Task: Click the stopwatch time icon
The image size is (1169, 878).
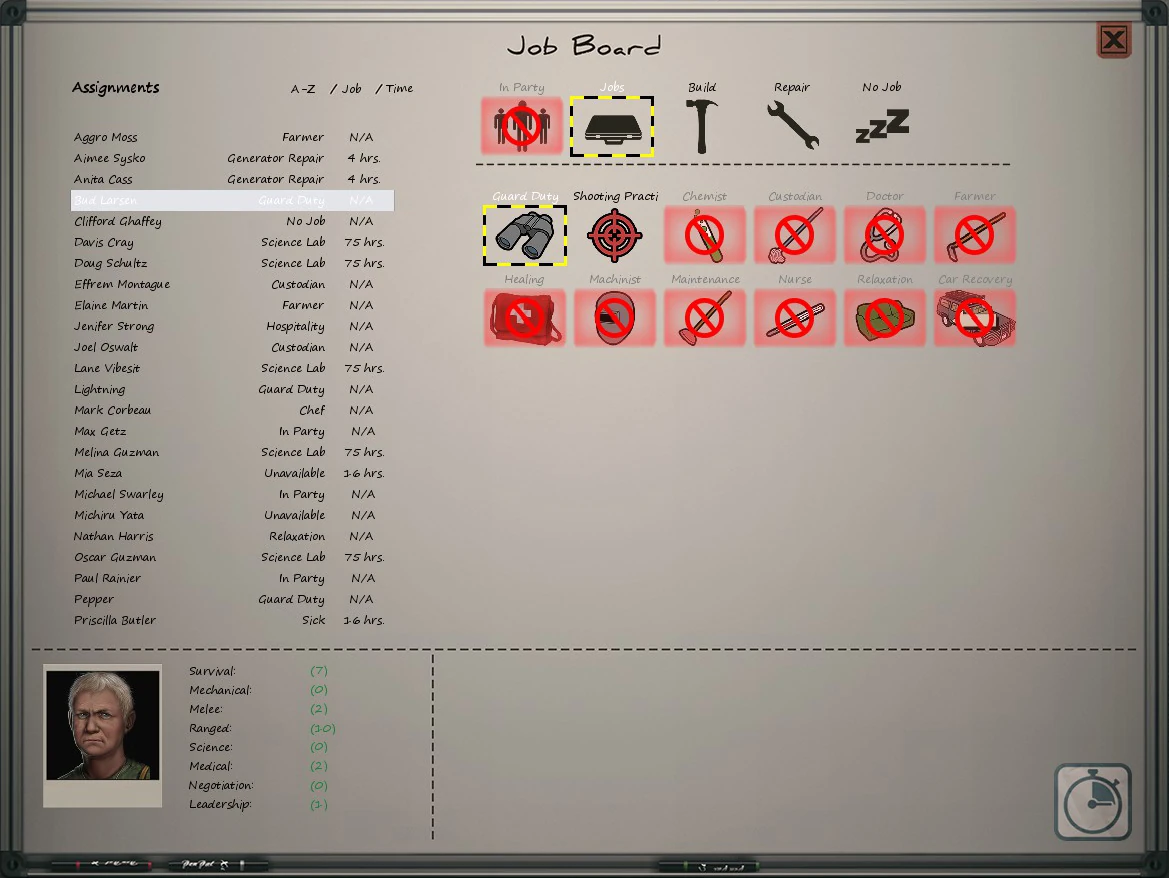Action: pos(1093,802)
